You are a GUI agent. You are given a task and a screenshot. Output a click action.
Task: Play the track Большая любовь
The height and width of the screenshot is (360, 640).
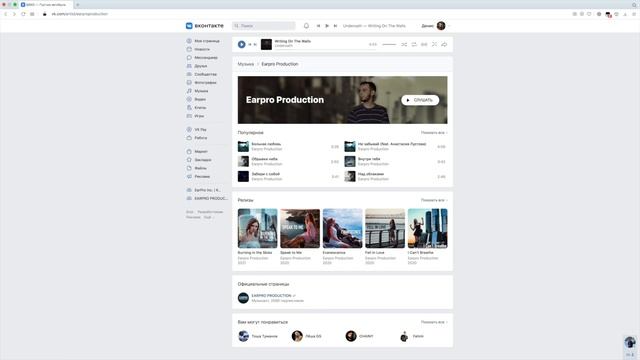243,146
